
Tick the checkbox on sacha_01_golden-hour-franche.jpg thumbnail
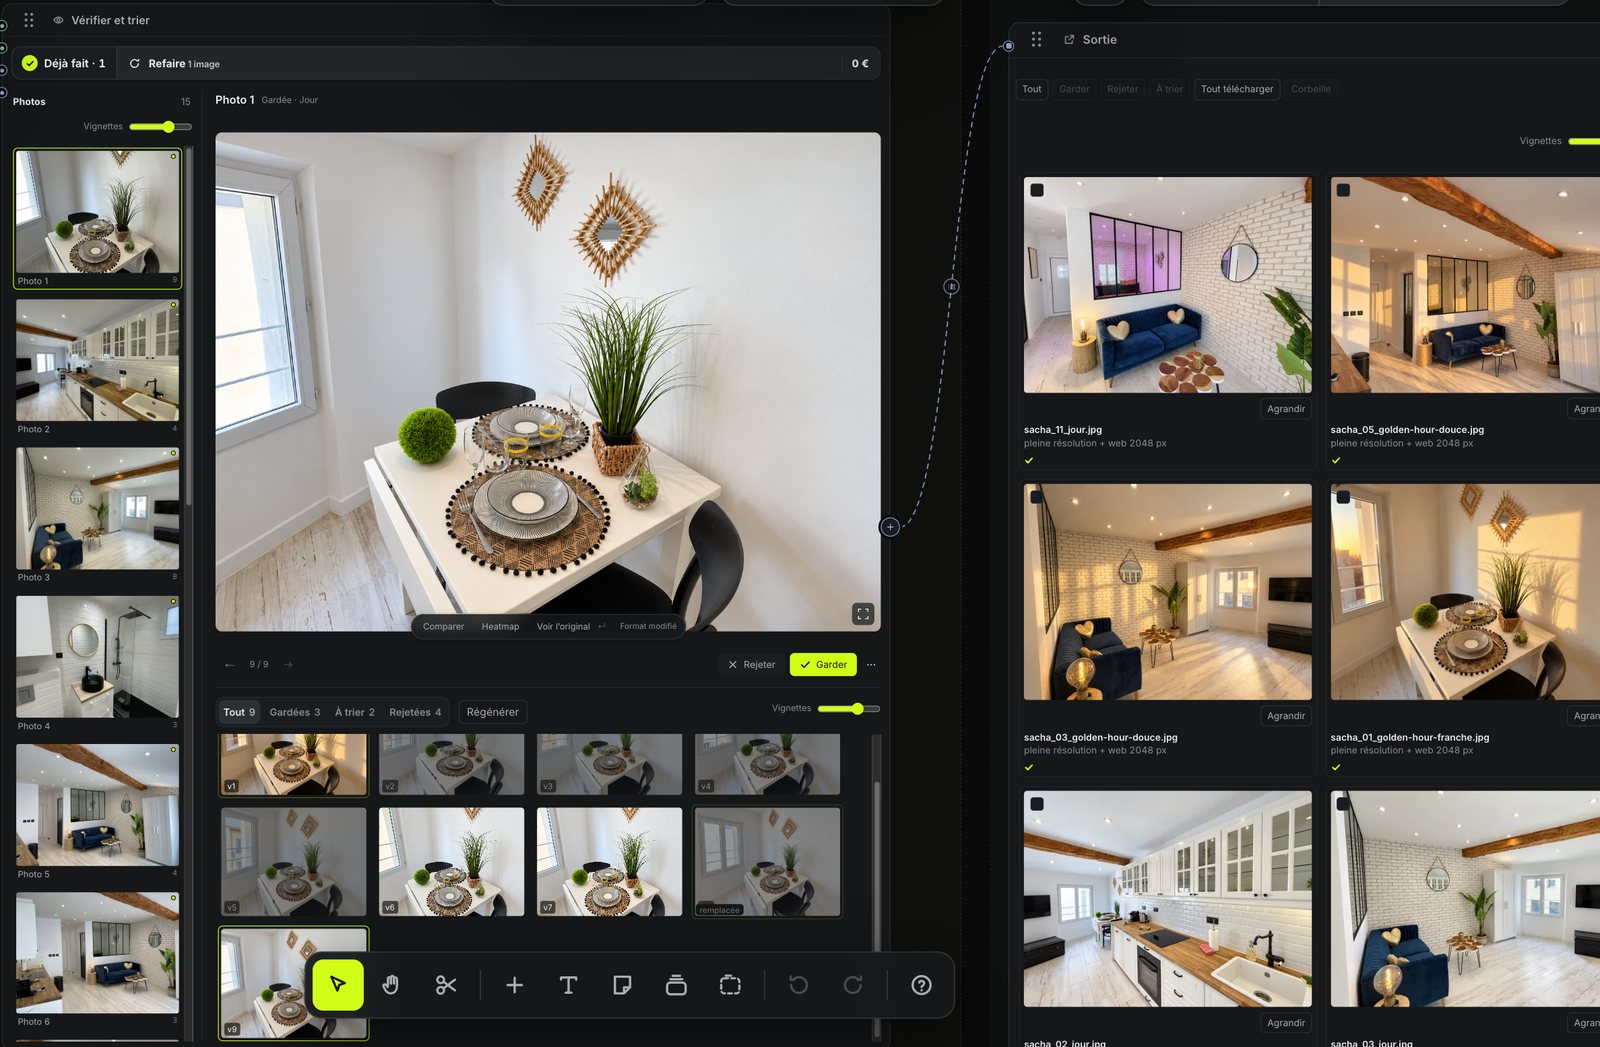pyautogui.click(x=1343, y=497)
